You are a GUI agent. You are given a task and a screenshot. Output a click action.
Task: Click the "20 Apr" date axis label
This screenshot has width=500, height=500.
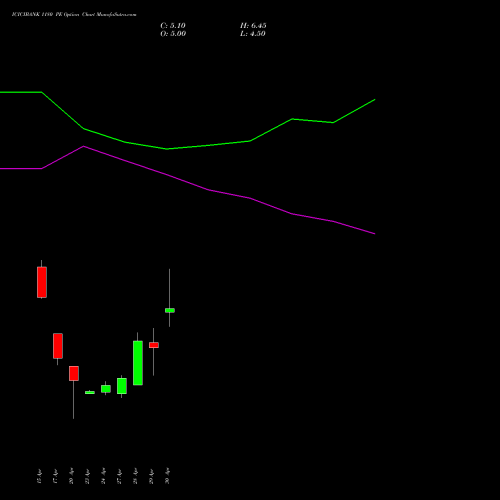71,476
